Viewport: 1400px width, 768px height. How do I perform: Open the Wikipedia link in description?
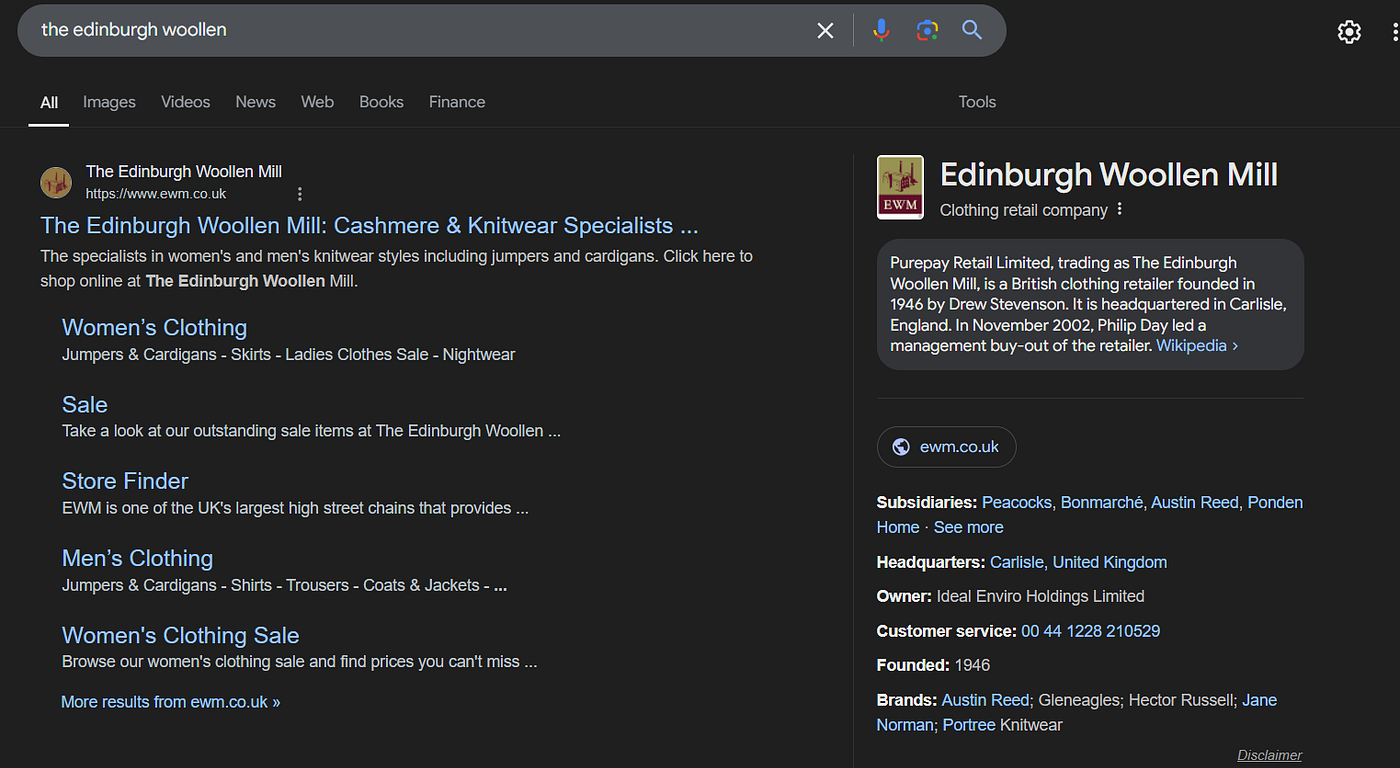pyautogui.click(x=1197, y=346)
